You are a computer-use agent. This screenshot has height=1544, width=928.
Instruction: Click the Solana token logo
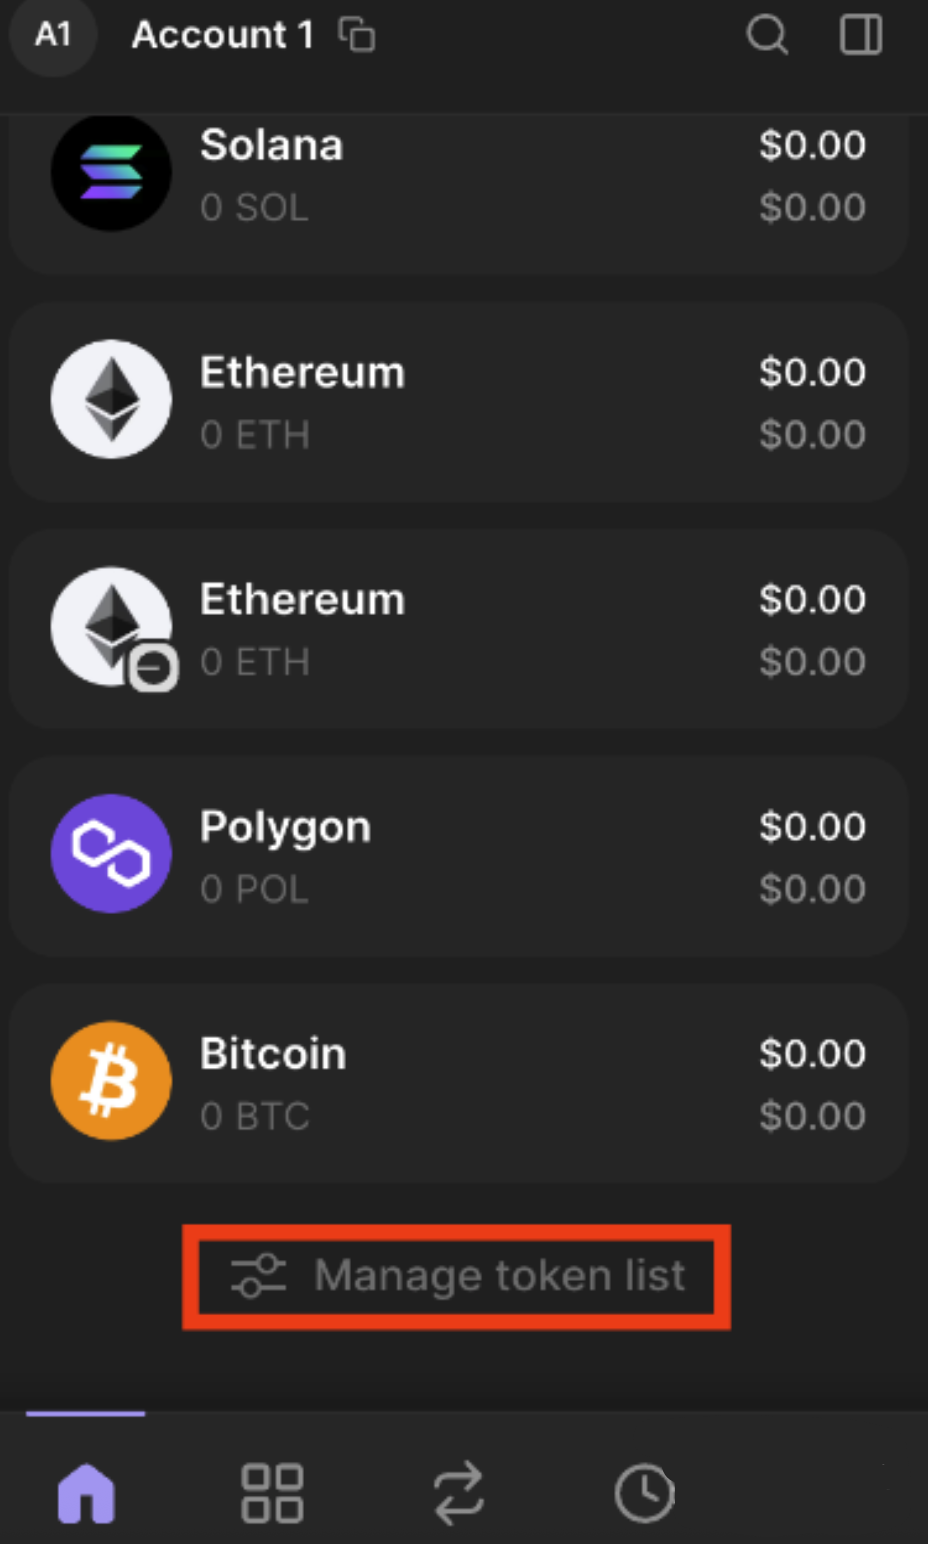111,173
